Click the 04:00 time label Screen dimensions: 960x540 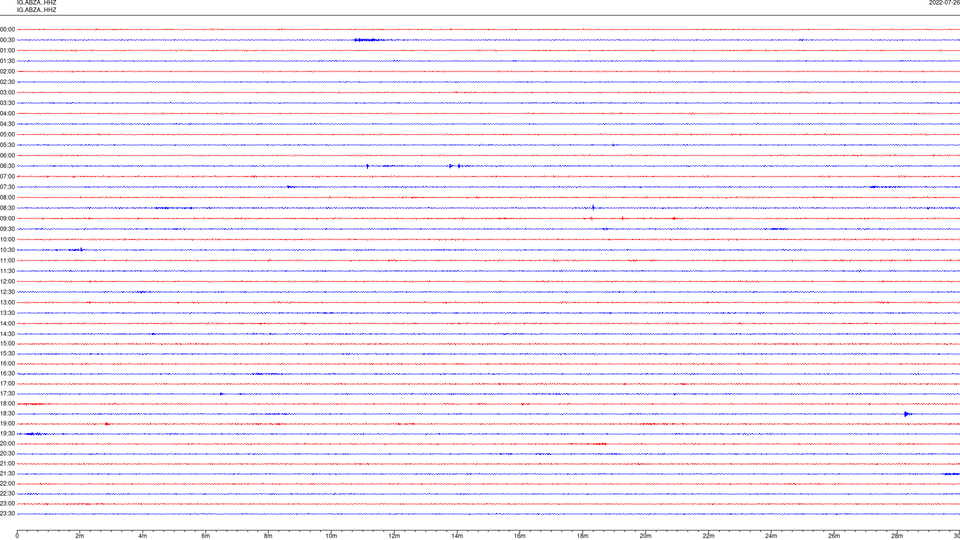tap(7, 114)
